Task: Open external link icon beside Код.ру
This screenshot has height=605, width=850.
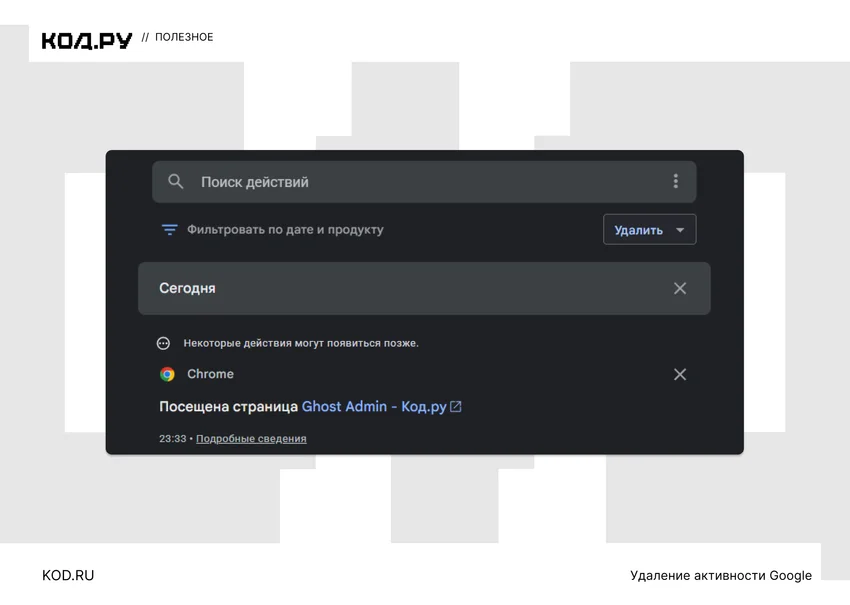Action: coord(456,407)
